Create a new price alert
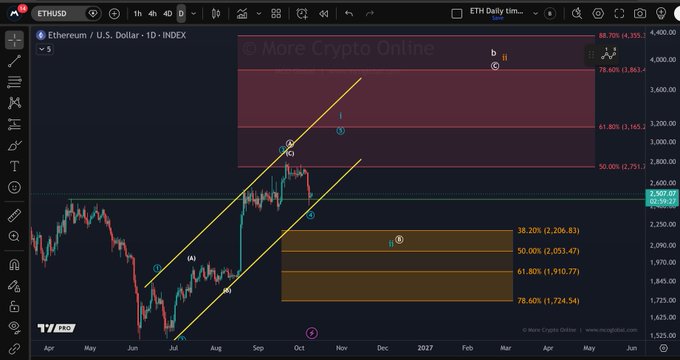The image size is (680, 360). tap(302, 14)
